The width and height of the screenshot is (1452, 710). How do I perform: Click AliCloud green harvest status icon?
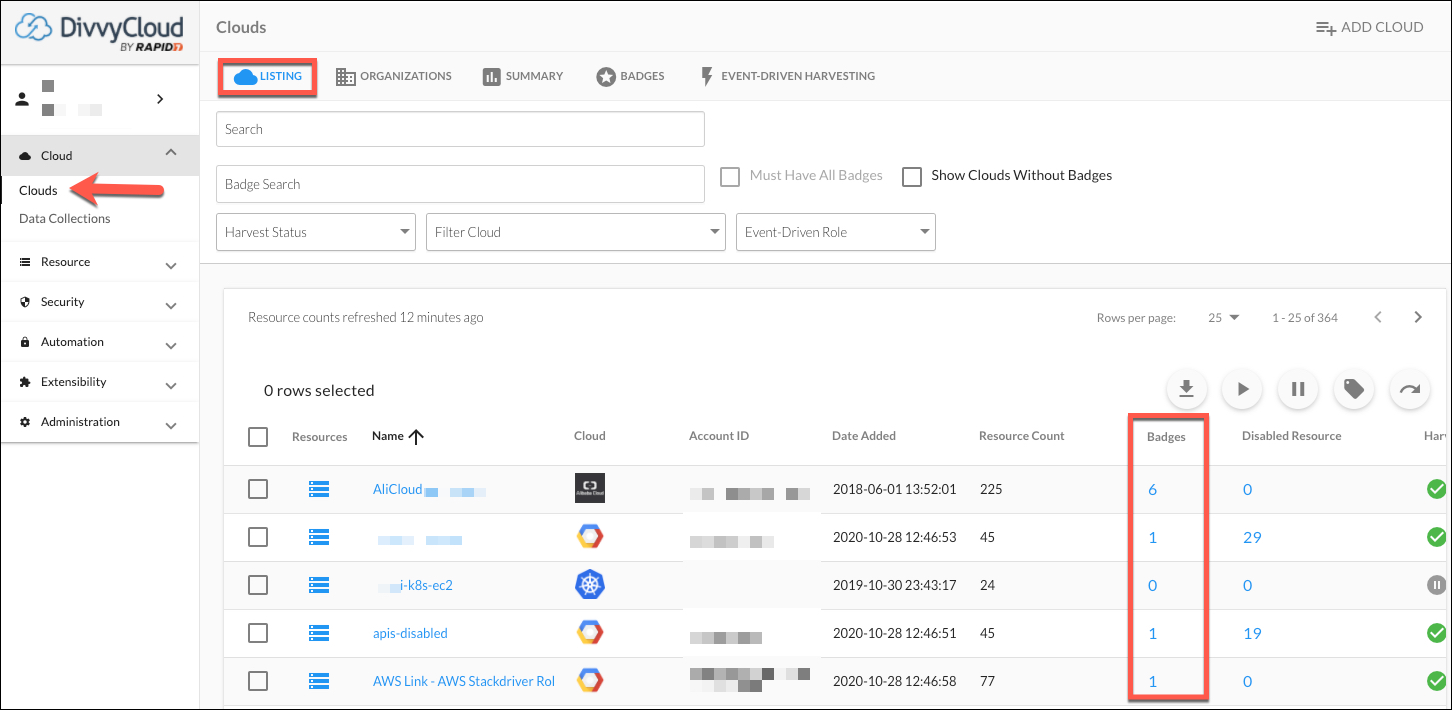(x=1436, y=489)
